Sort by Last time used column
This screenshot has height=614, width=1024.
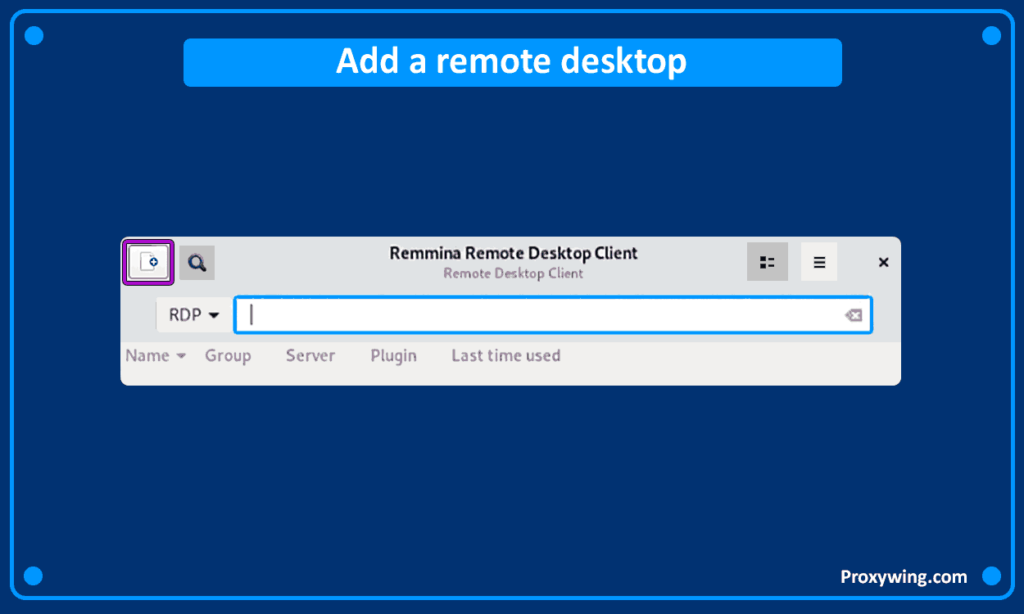pyautogui.click(x=506, y=355)
